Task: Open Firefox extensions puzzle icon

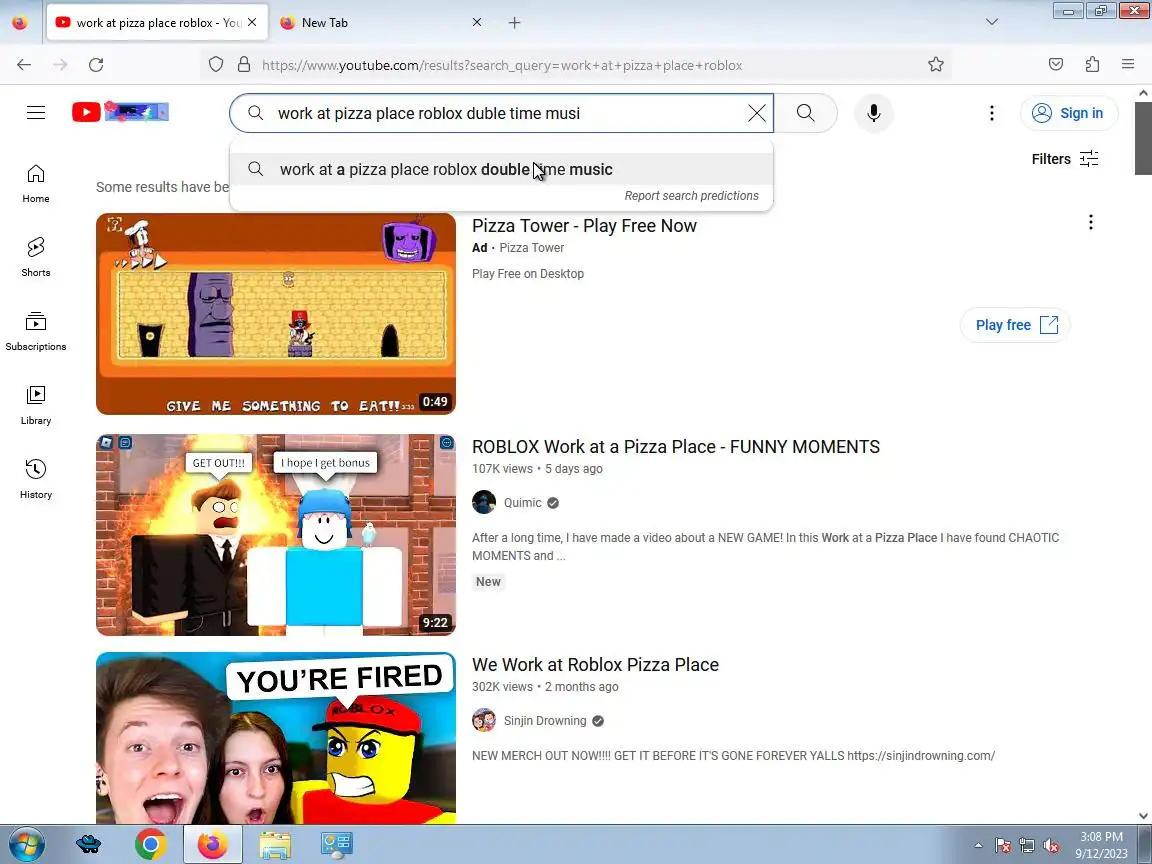Action: (x=1092, y=65)
